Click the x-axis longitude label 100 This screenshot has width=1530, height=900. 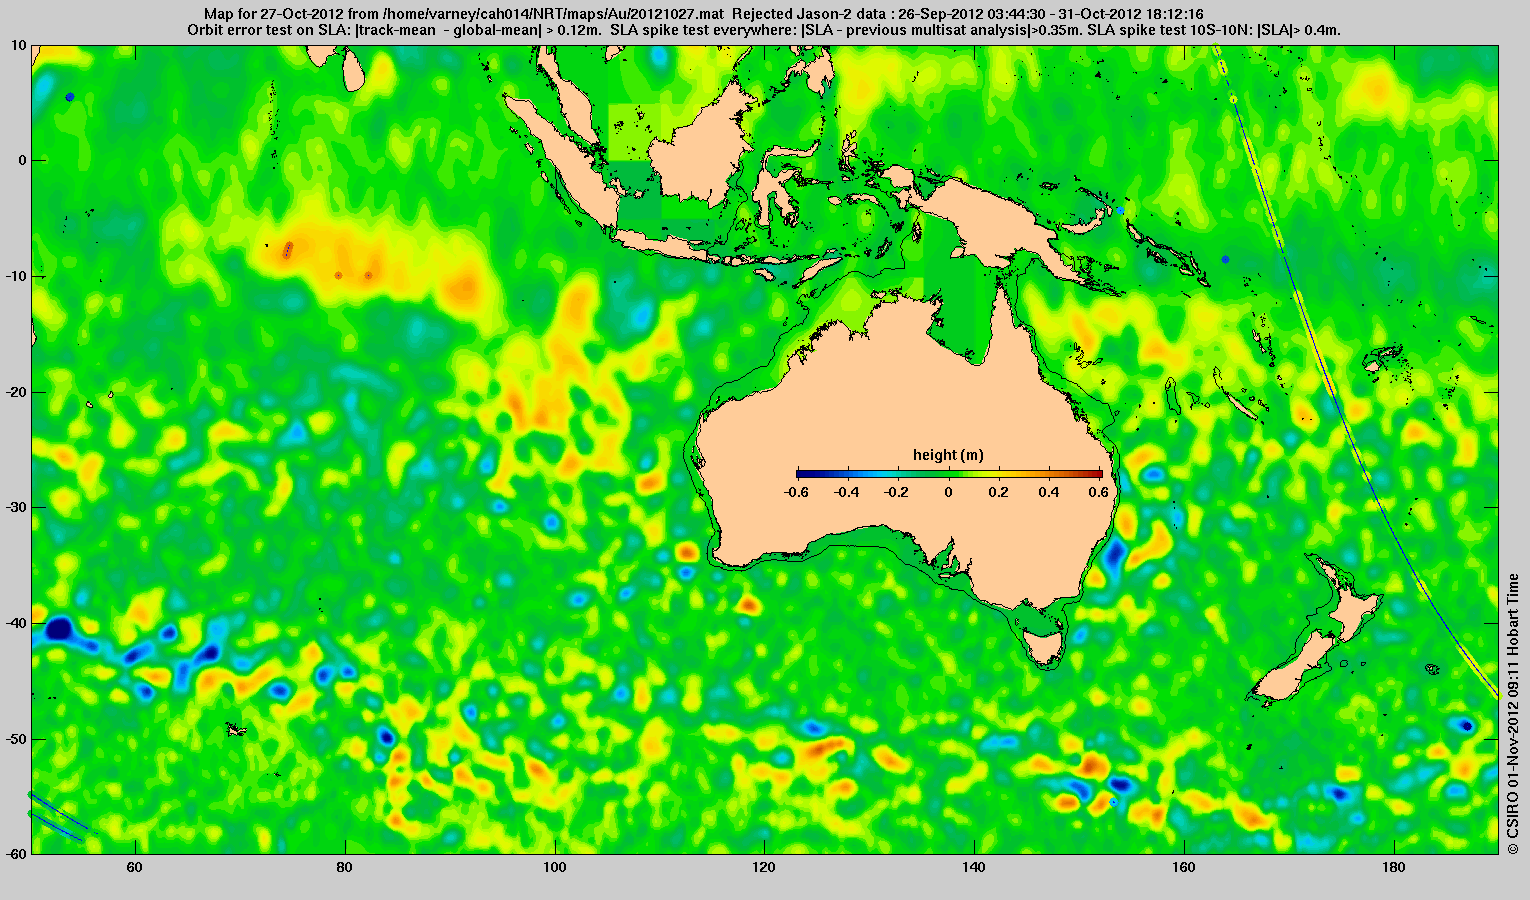pos(555,868)
